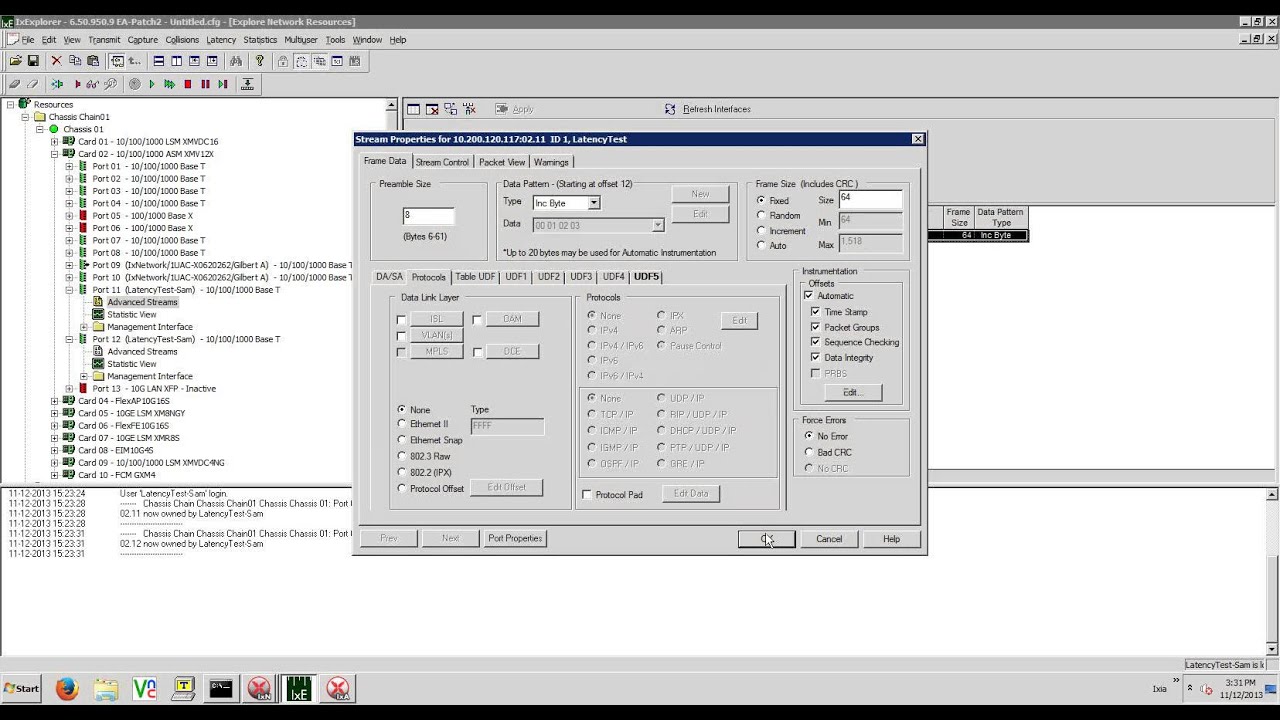The width and height of the screenshot is (1280, 720).
Task: Click the glasses view icon
Action: [x=92, y=84]
